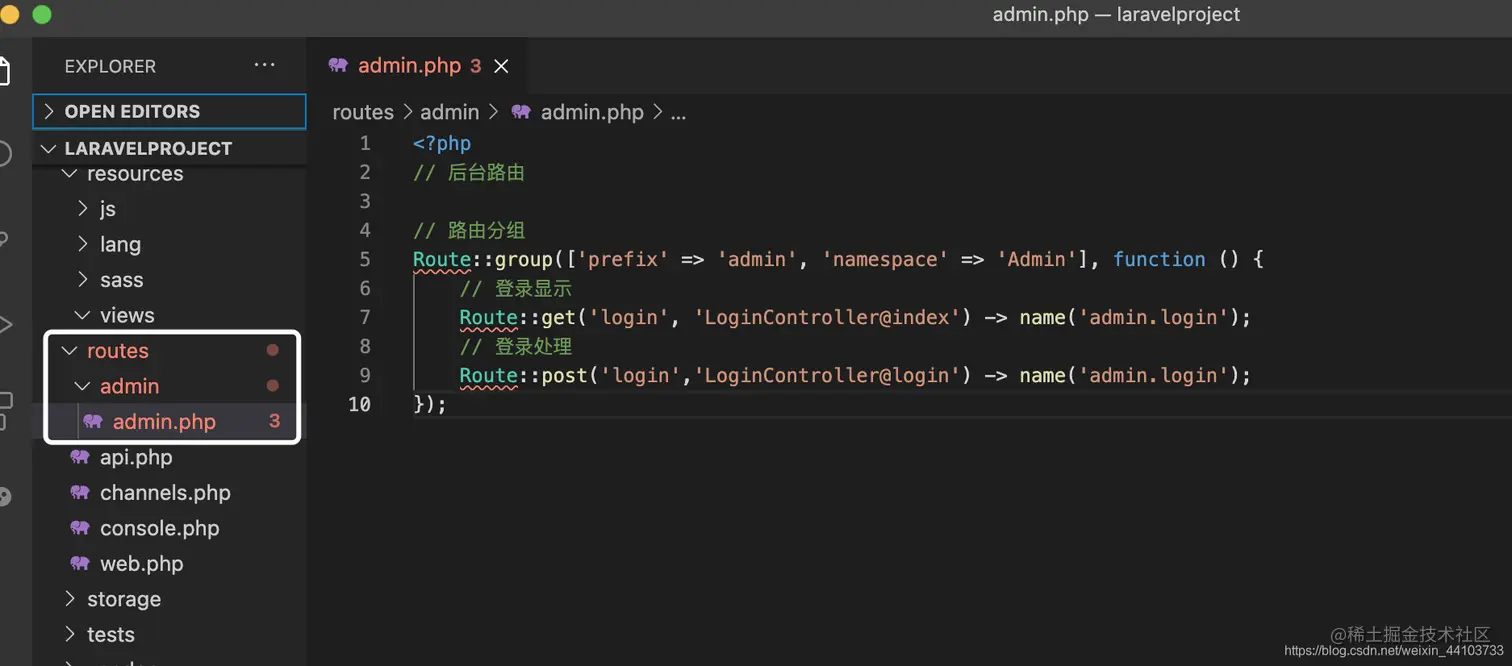Click comment '// 后台路由' on line 2
Image resolution: width=1512 pixels, height=666 pixels.
[469, 172]
